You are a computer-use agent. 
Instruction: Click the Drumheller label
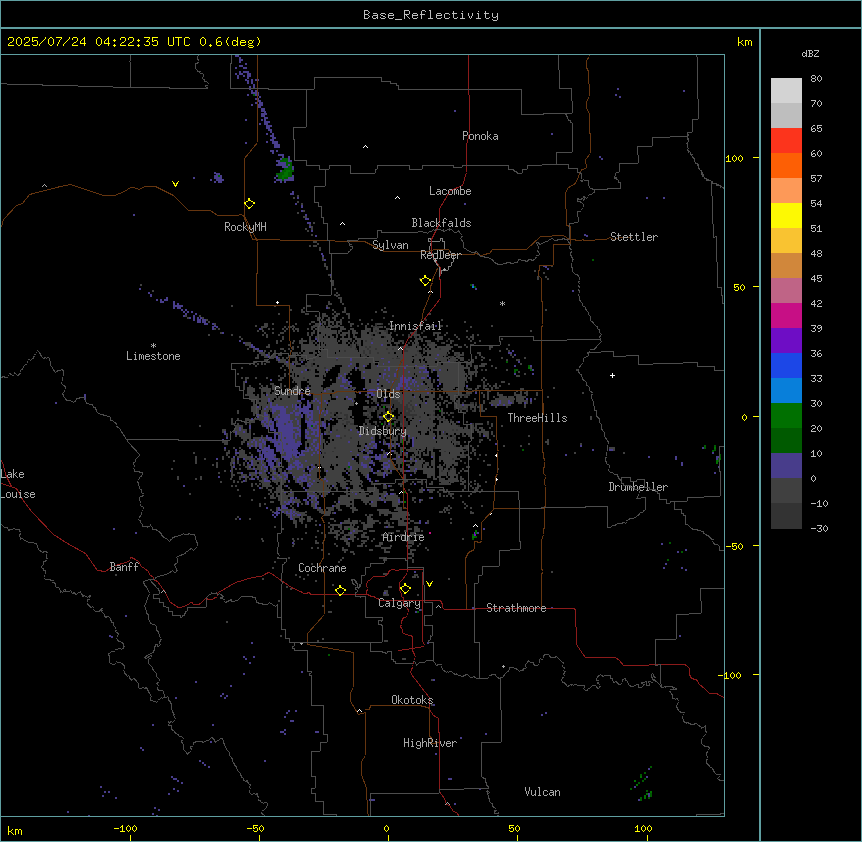pyautogui.click(x=638, y=487)
